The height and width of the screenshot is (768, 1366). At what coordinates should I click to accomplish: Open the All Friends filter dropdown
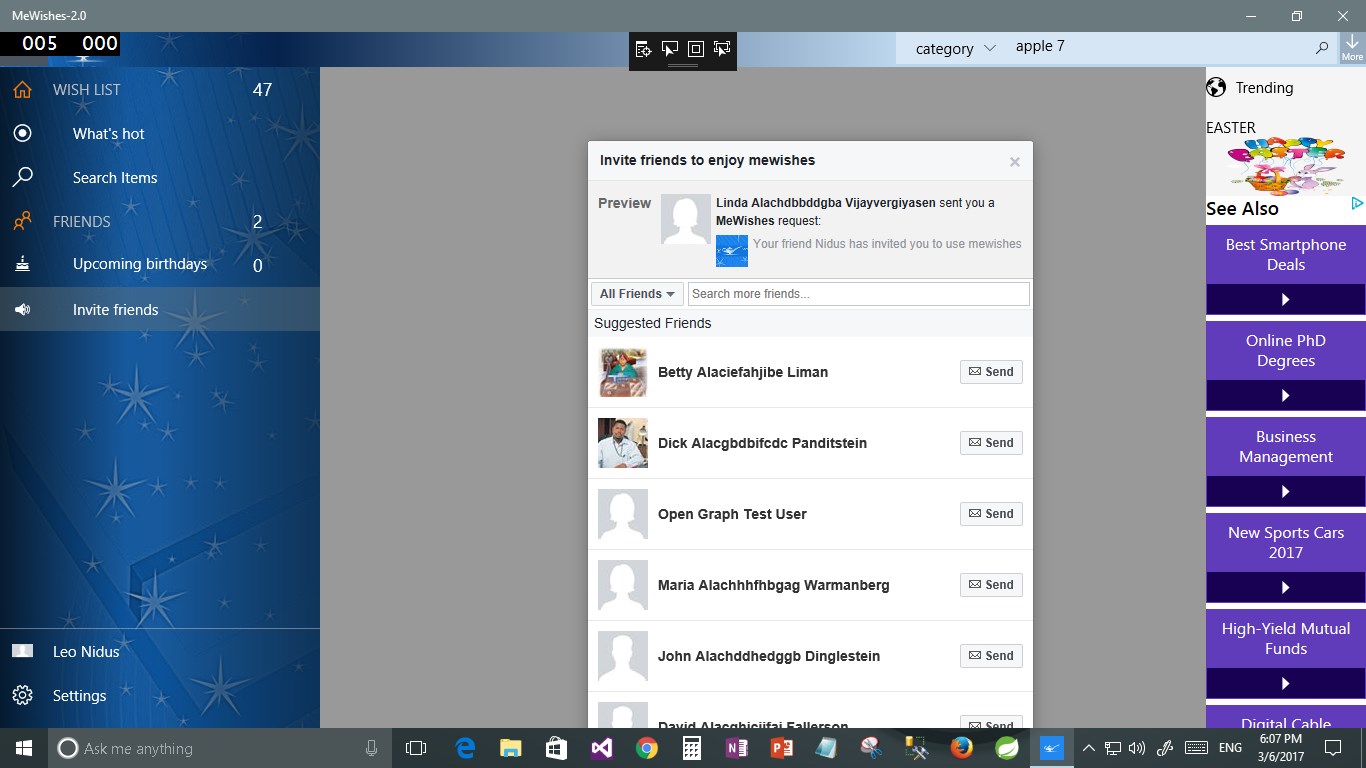click(x=637, y=294)
